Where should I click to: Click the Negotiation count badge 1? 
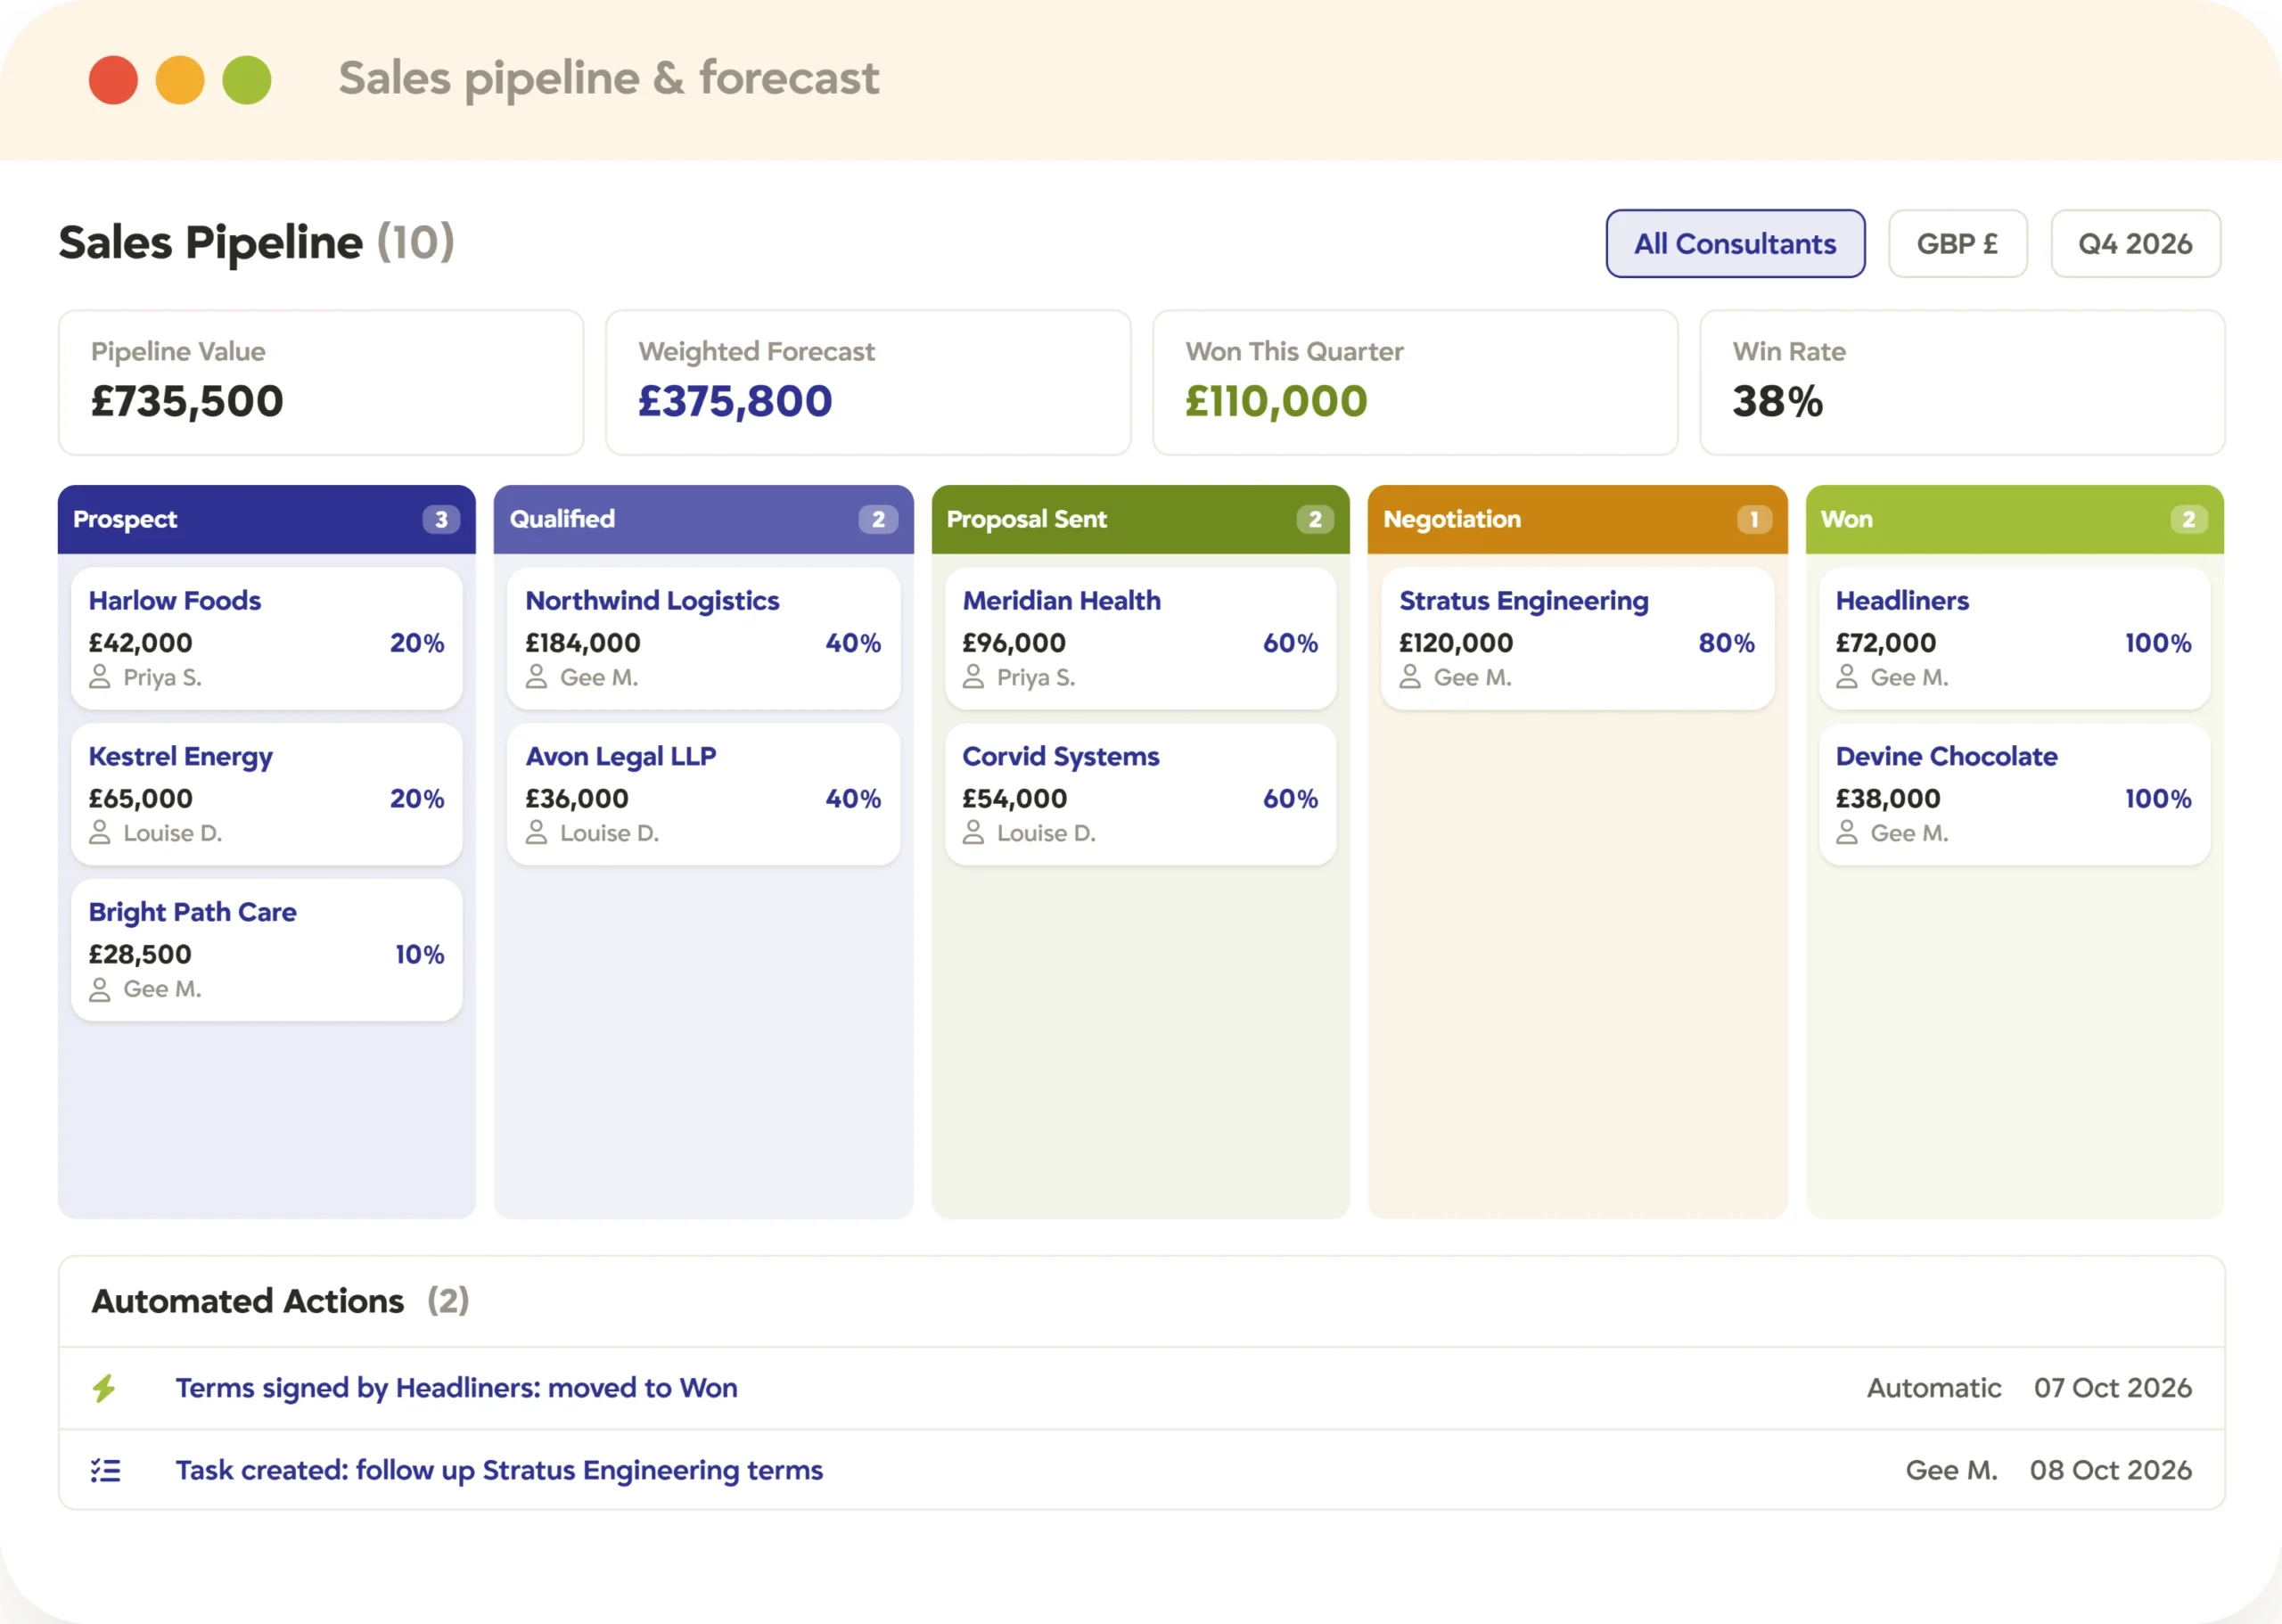[1754, 520]
